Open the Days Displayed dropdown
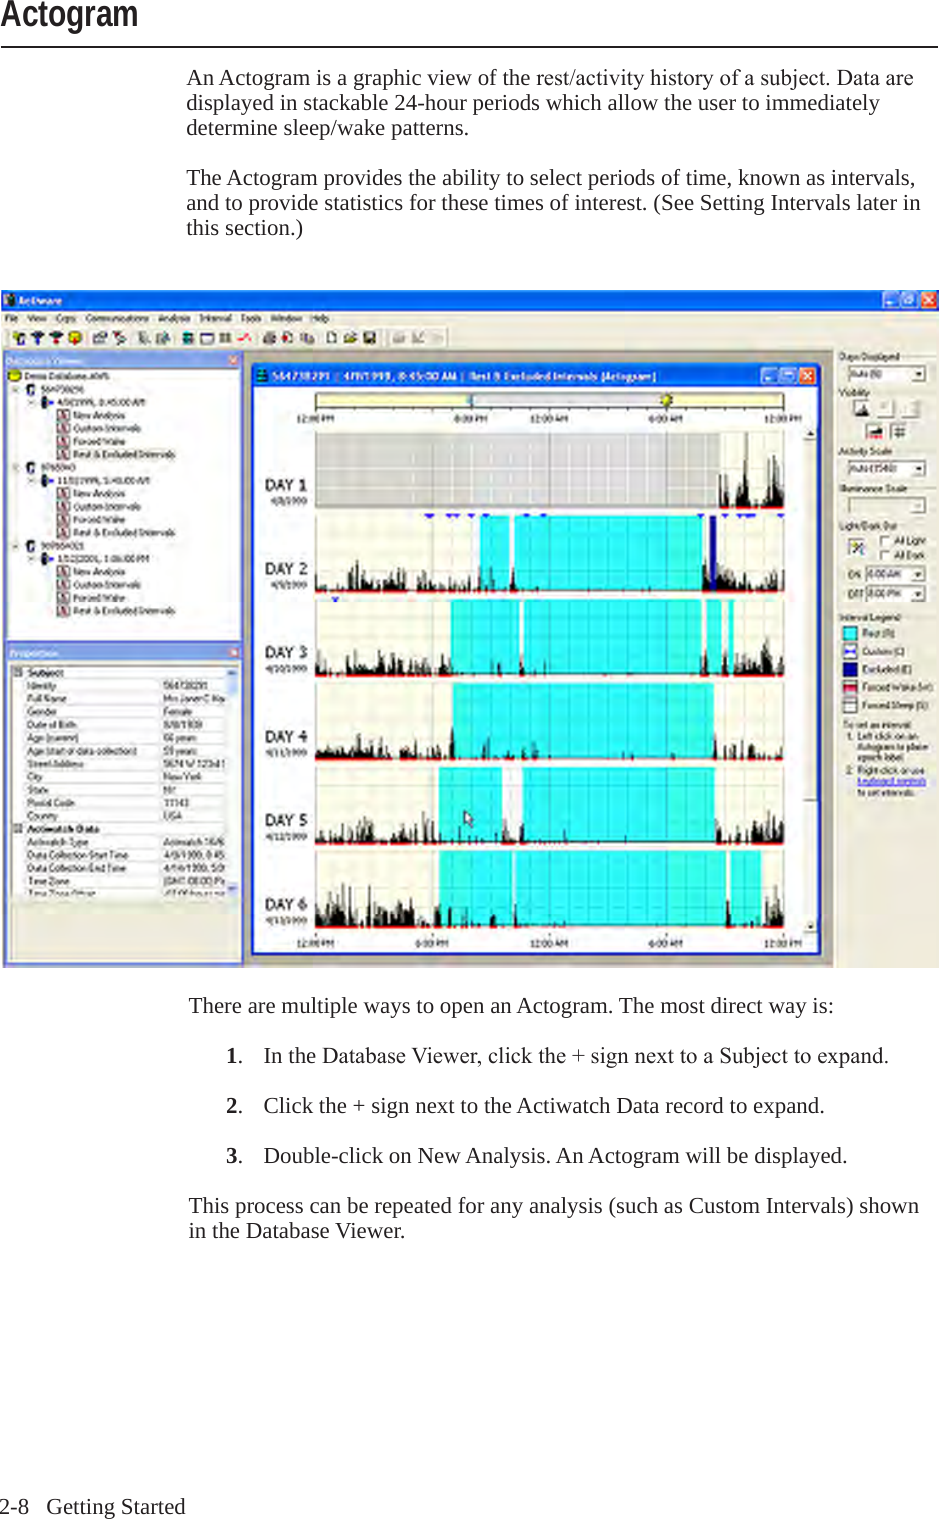The width and height of the screenshot is (939, 1519). 918,374
